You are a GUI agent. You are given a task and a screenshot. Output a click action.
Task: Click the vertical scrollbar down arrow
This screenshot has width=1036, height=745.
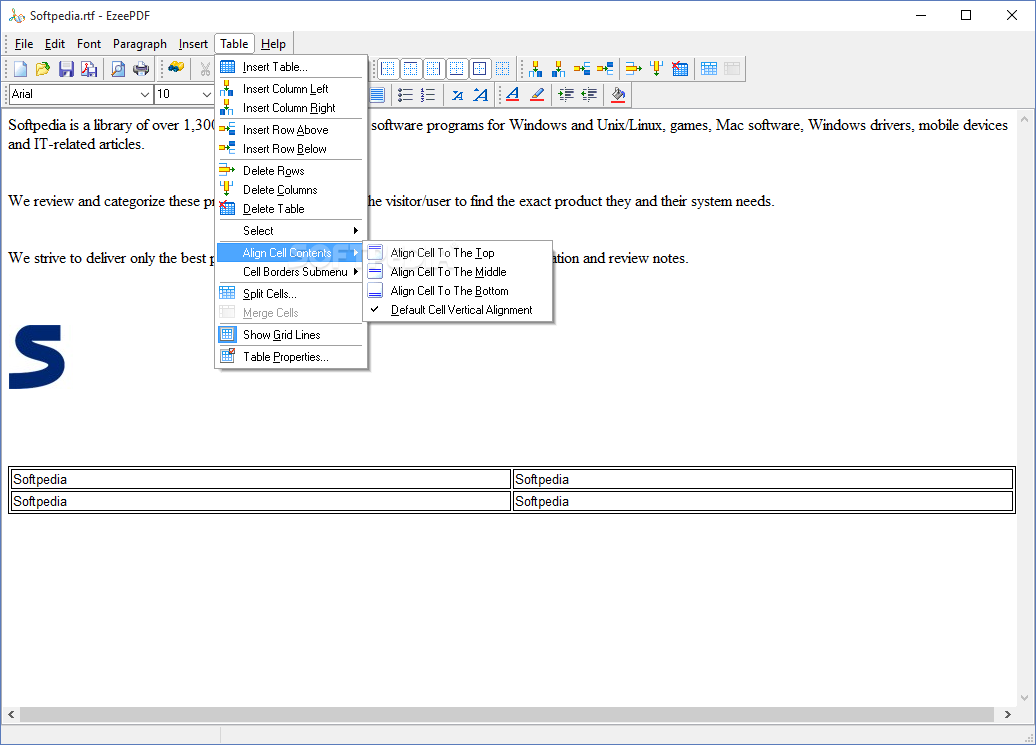tap(1025, 697)
